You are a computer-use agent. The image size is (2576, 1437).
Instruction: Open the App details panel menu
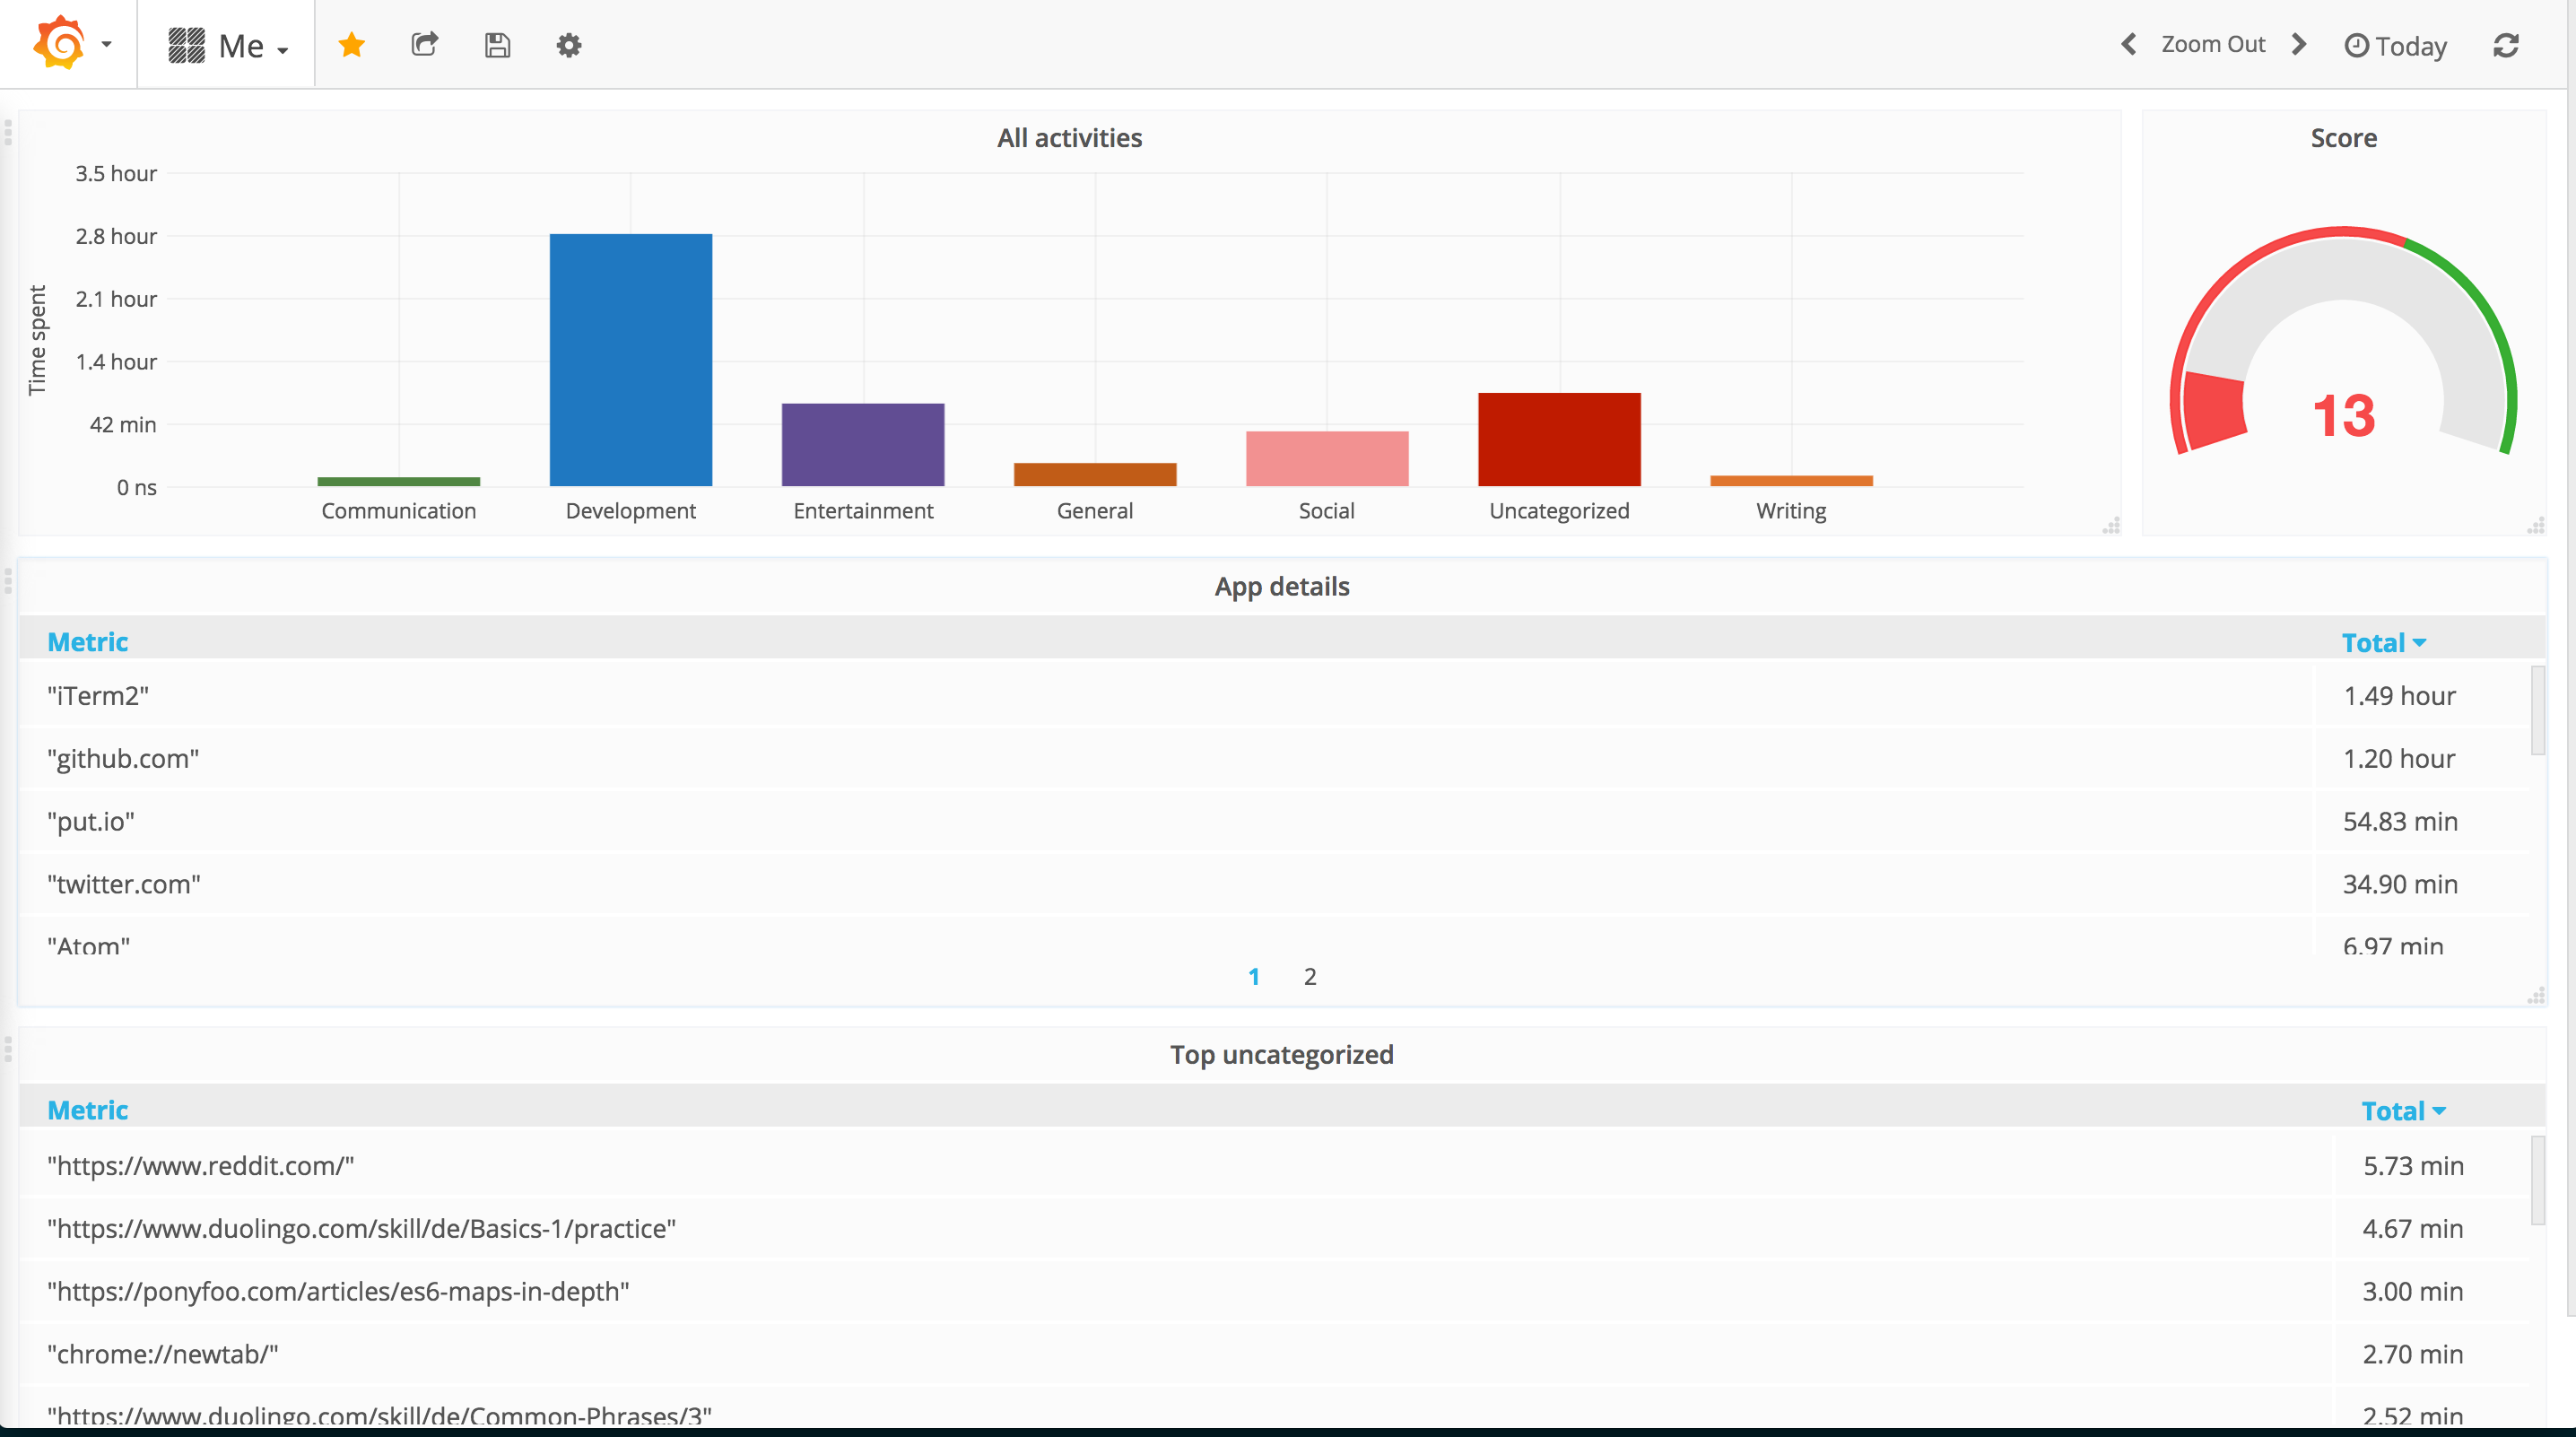1282,587
